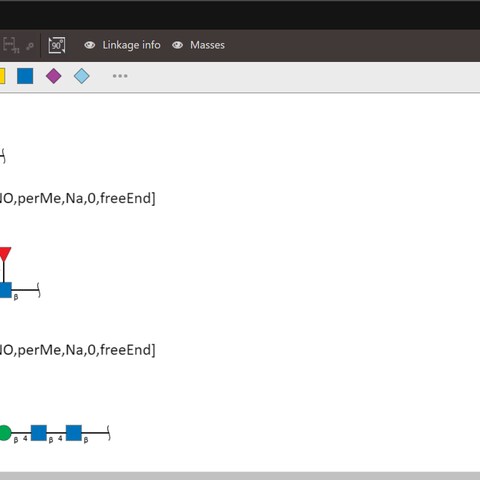
Task: Click the Masses label
Action: coord(207,45)
